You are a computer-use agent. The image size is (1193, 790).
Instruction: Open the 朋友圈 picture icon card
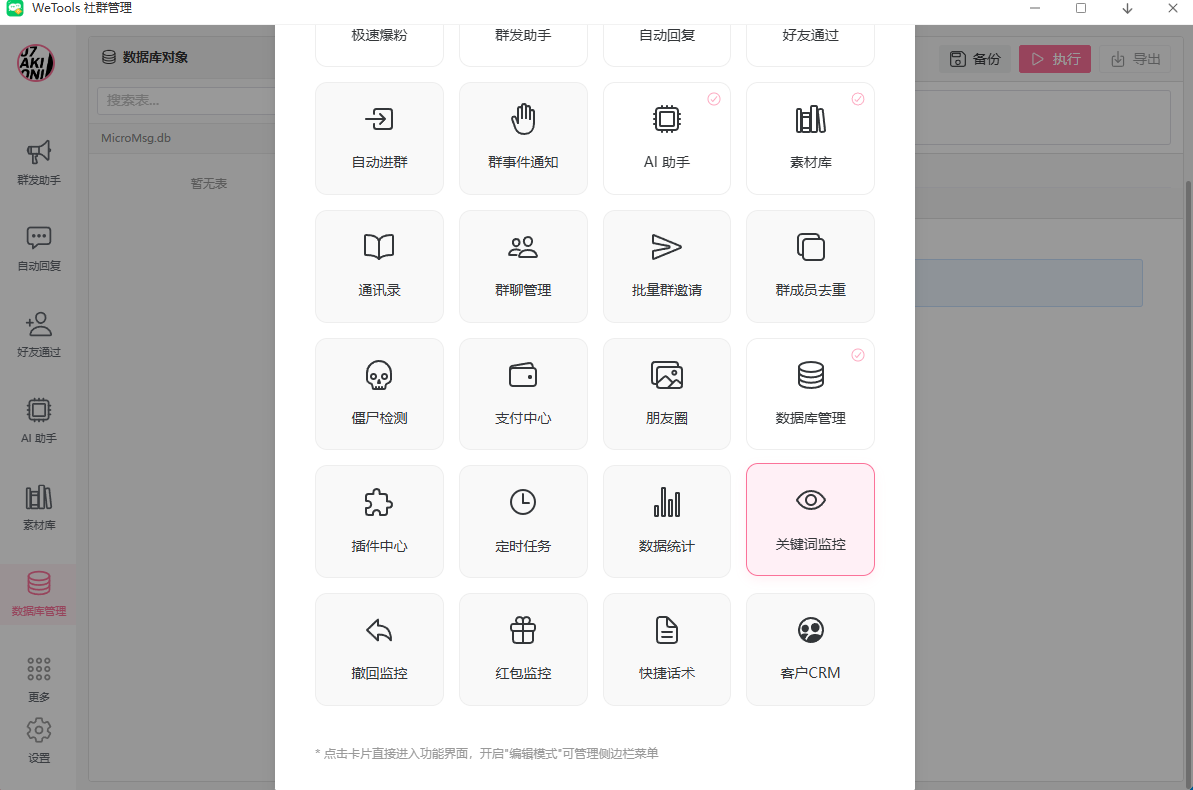(x=666, y=394)
